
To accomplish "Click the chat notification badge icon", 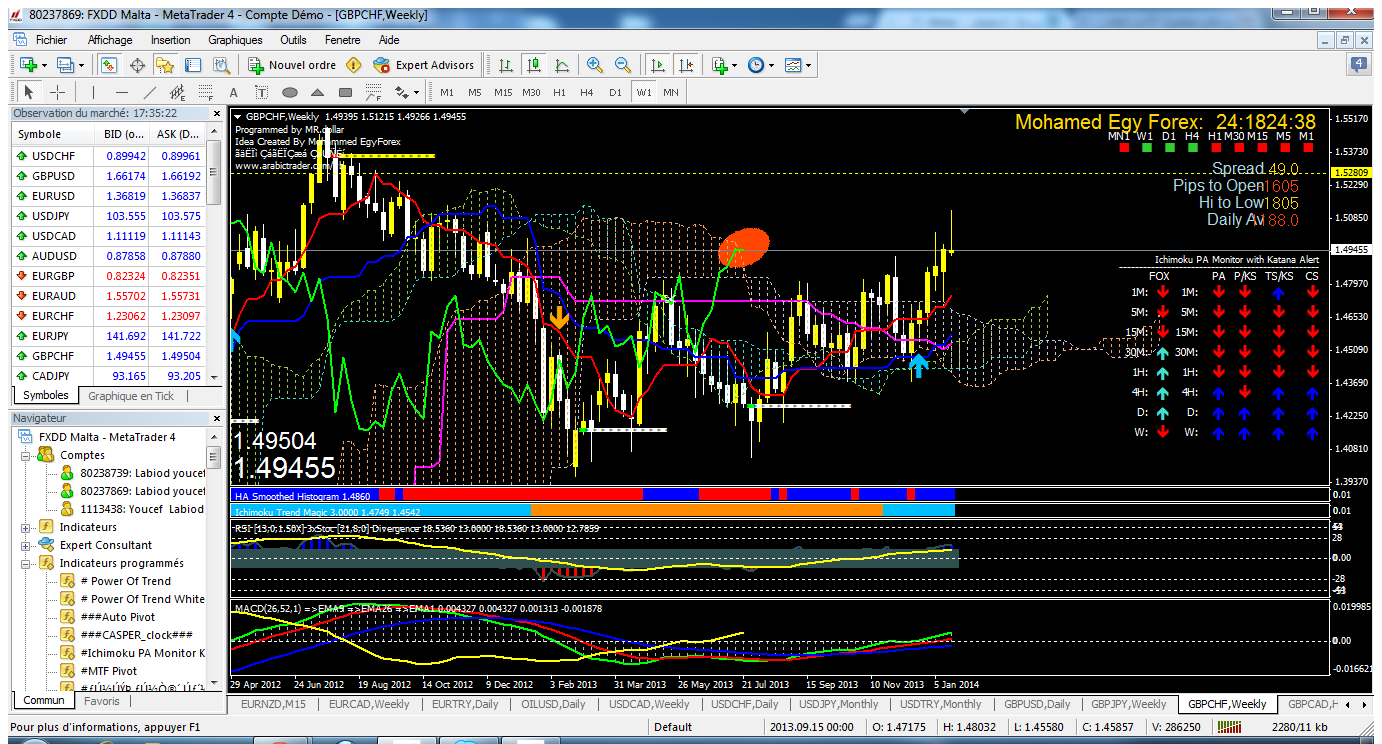I will pos(1359,65).
